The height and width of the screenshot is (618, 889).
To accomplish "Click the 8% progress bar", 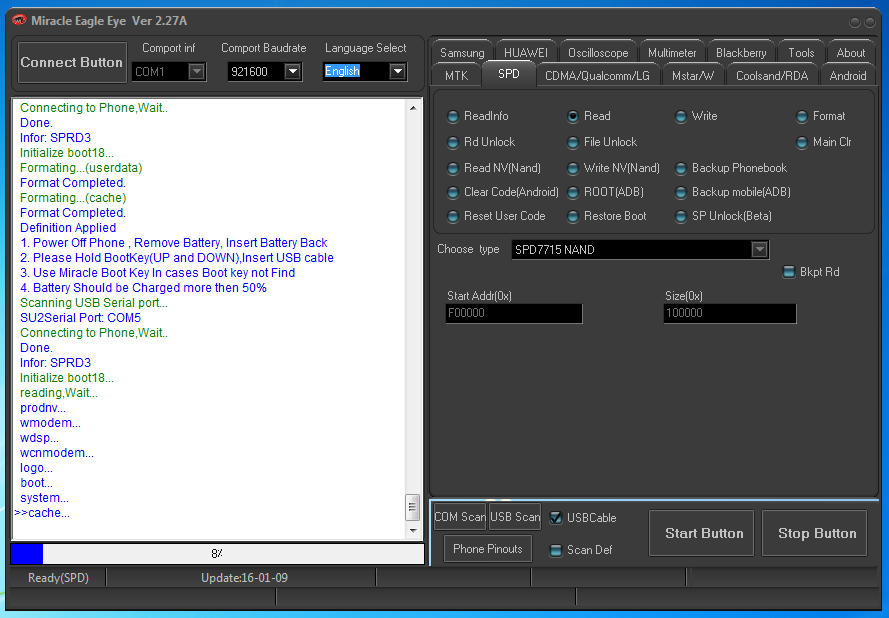I will pyautogui.click(x=217, y=553).
